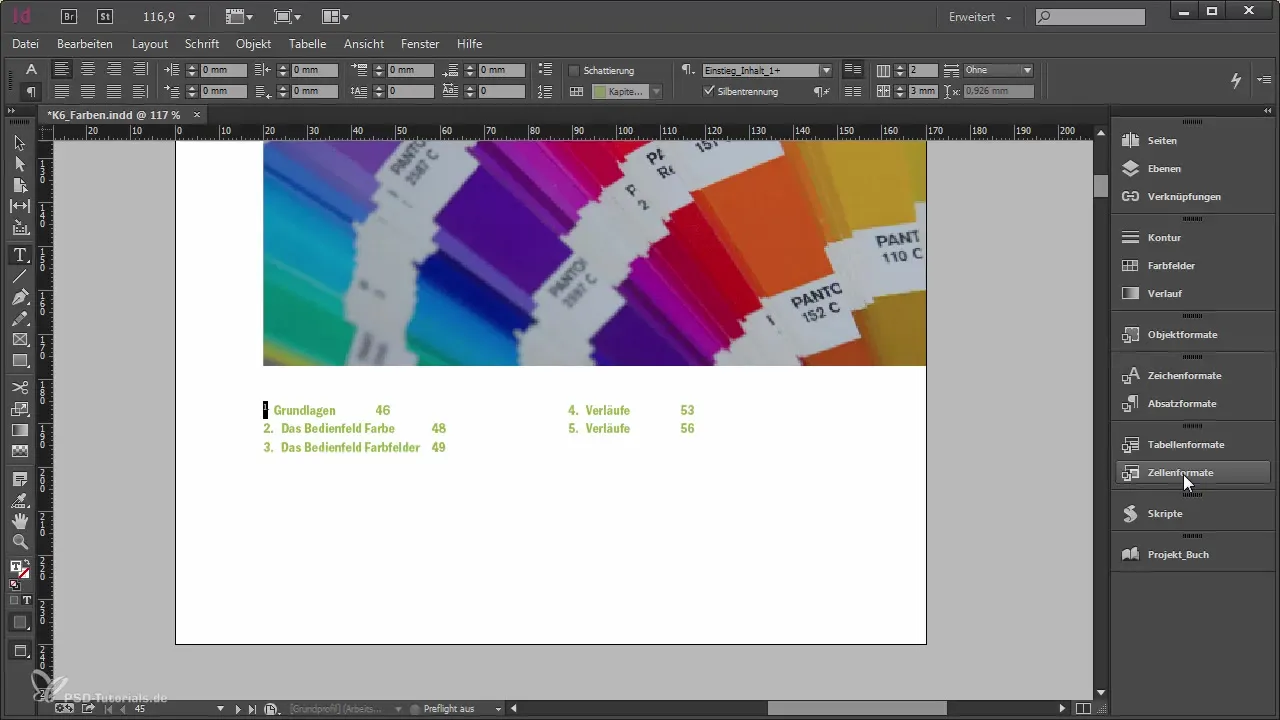Open Adobe Bridge via Br icon

click(x=69, y=17)
